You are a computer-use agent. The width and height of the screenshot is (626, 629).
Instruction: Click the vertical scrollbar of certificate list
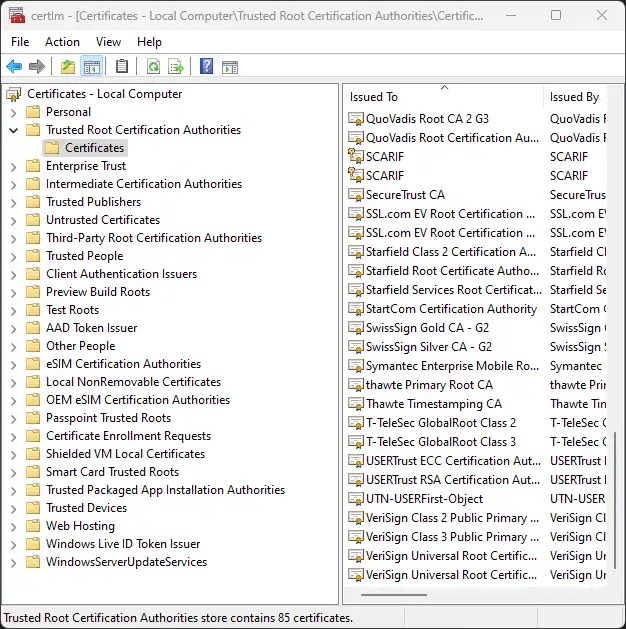click(615, 499)
